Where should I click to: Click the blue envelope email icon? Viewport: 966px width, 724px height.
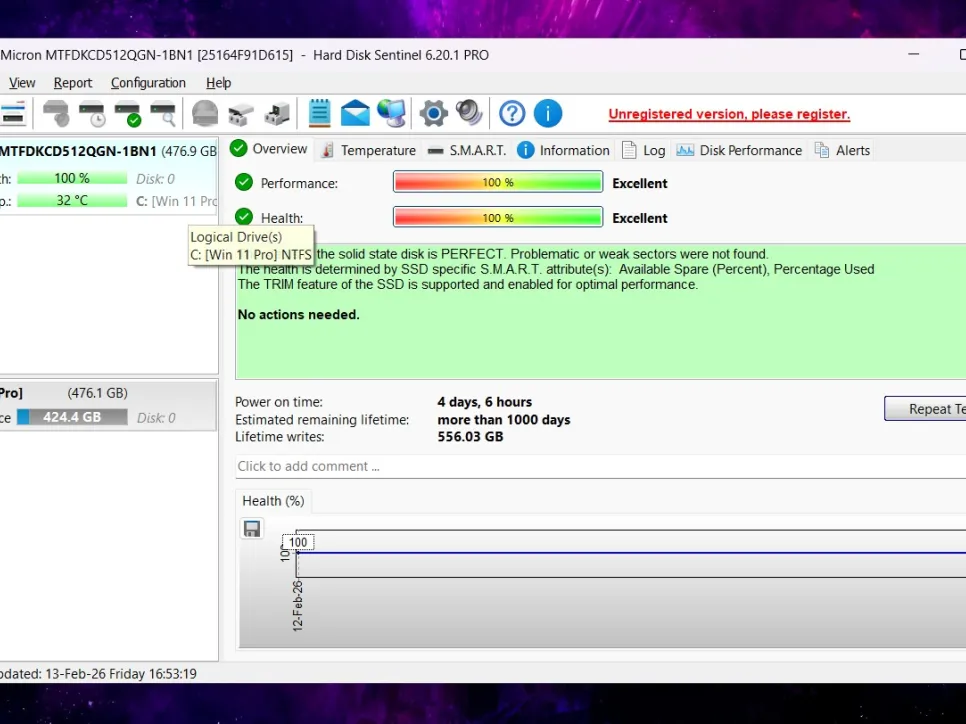point(355,113)
